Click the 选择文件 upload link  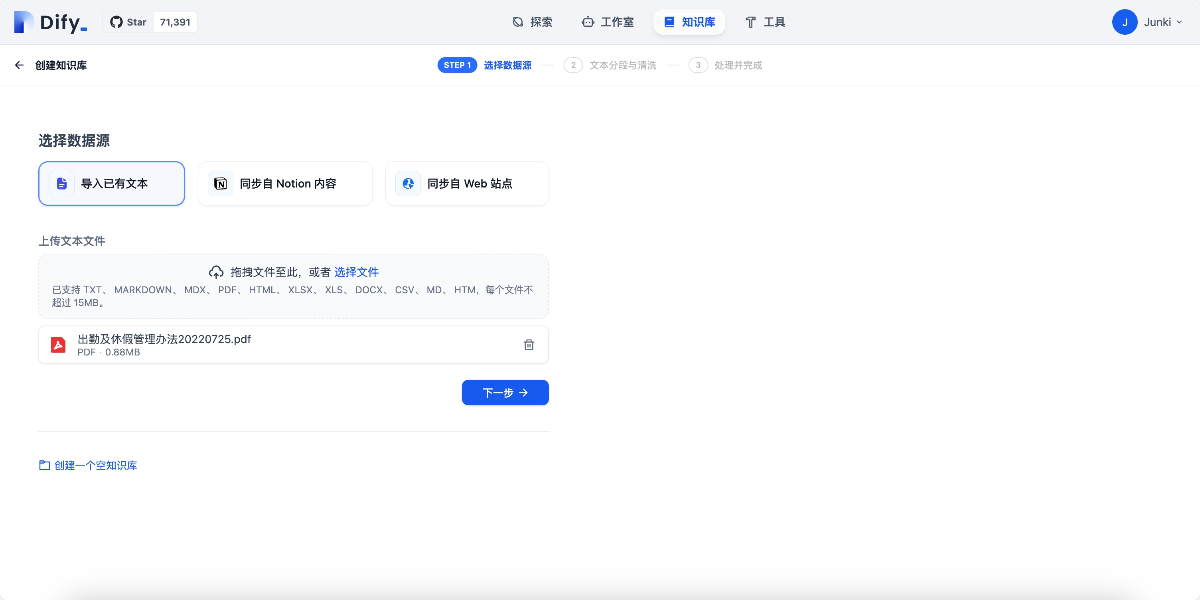pyautogui.click(x=357, y=271)
